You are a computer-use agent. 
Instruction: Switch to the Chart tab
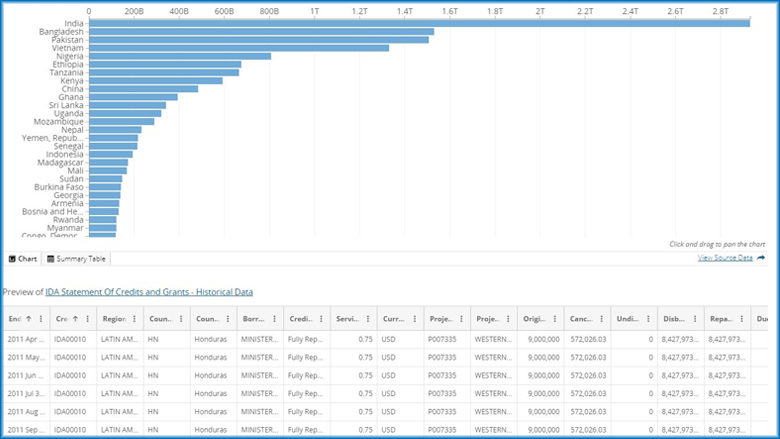click(x=23, y=259)
